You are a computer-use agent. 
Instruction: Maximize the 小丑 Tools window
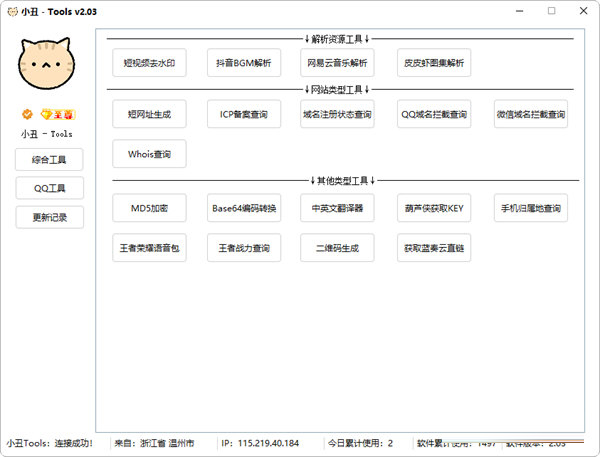(551, 11)
